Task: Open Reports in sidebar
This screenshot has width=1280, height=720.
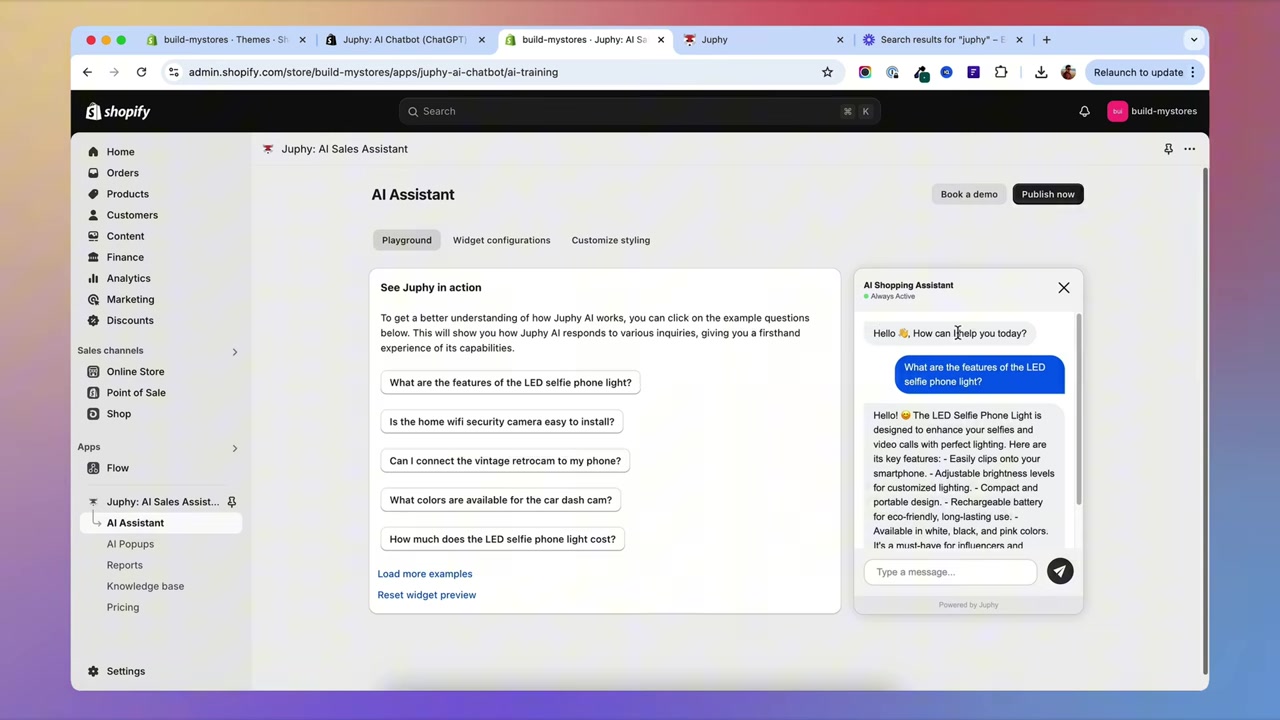Action: tap(125, 565)
